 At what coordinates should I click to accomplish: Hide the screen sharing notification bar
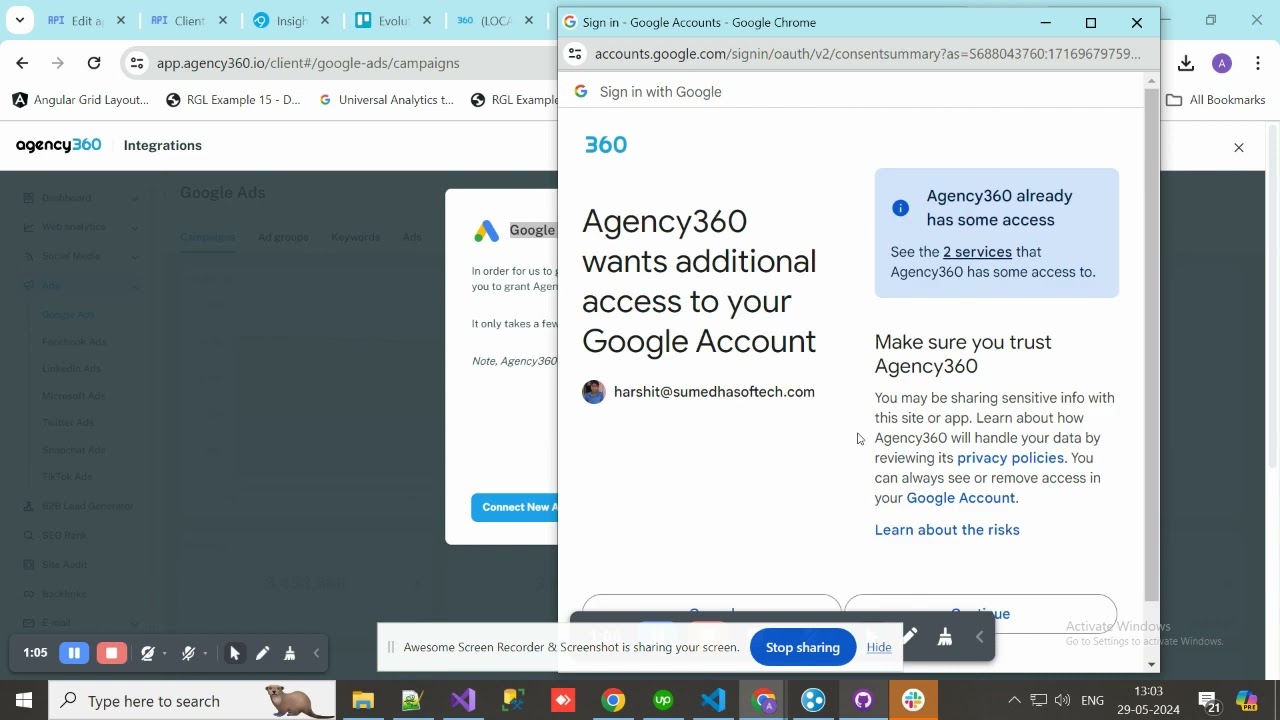pos(879,647)
